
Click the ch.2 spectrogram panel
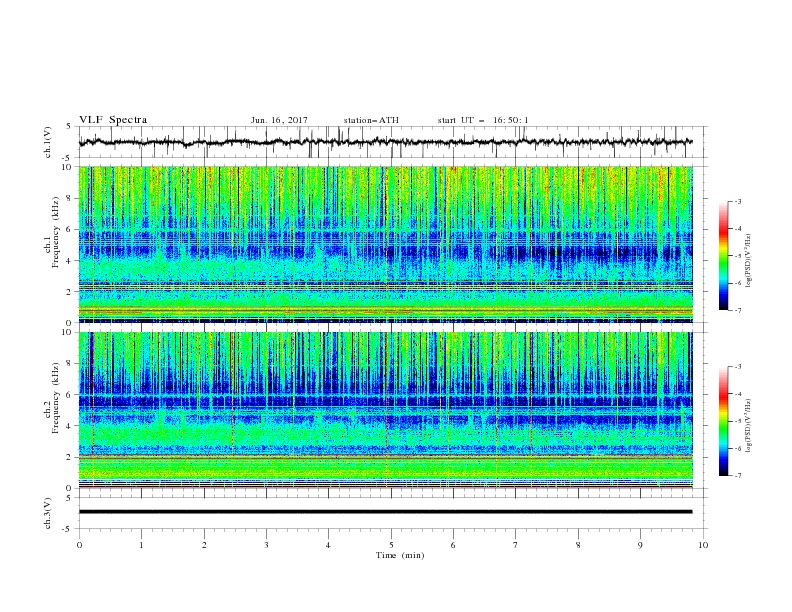coord(386,410)
